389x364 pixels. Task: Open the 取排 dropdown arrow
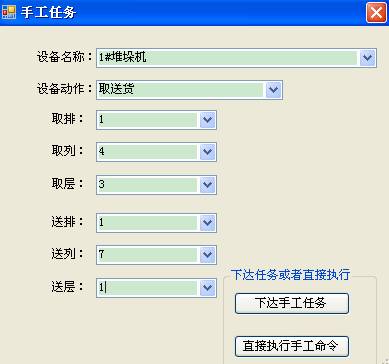[x=207, y=120]
